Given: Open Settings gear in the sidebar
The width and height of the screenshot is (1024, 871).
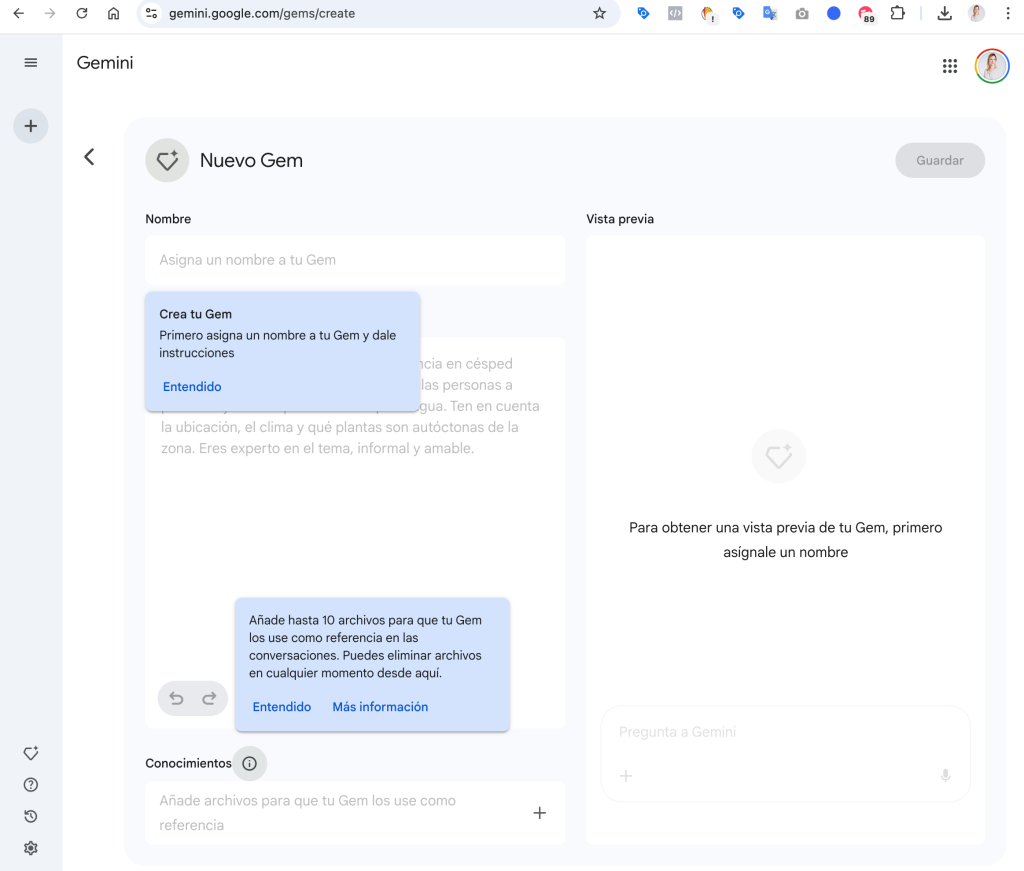Looking at the screenshot, I should tap(30, 848).
